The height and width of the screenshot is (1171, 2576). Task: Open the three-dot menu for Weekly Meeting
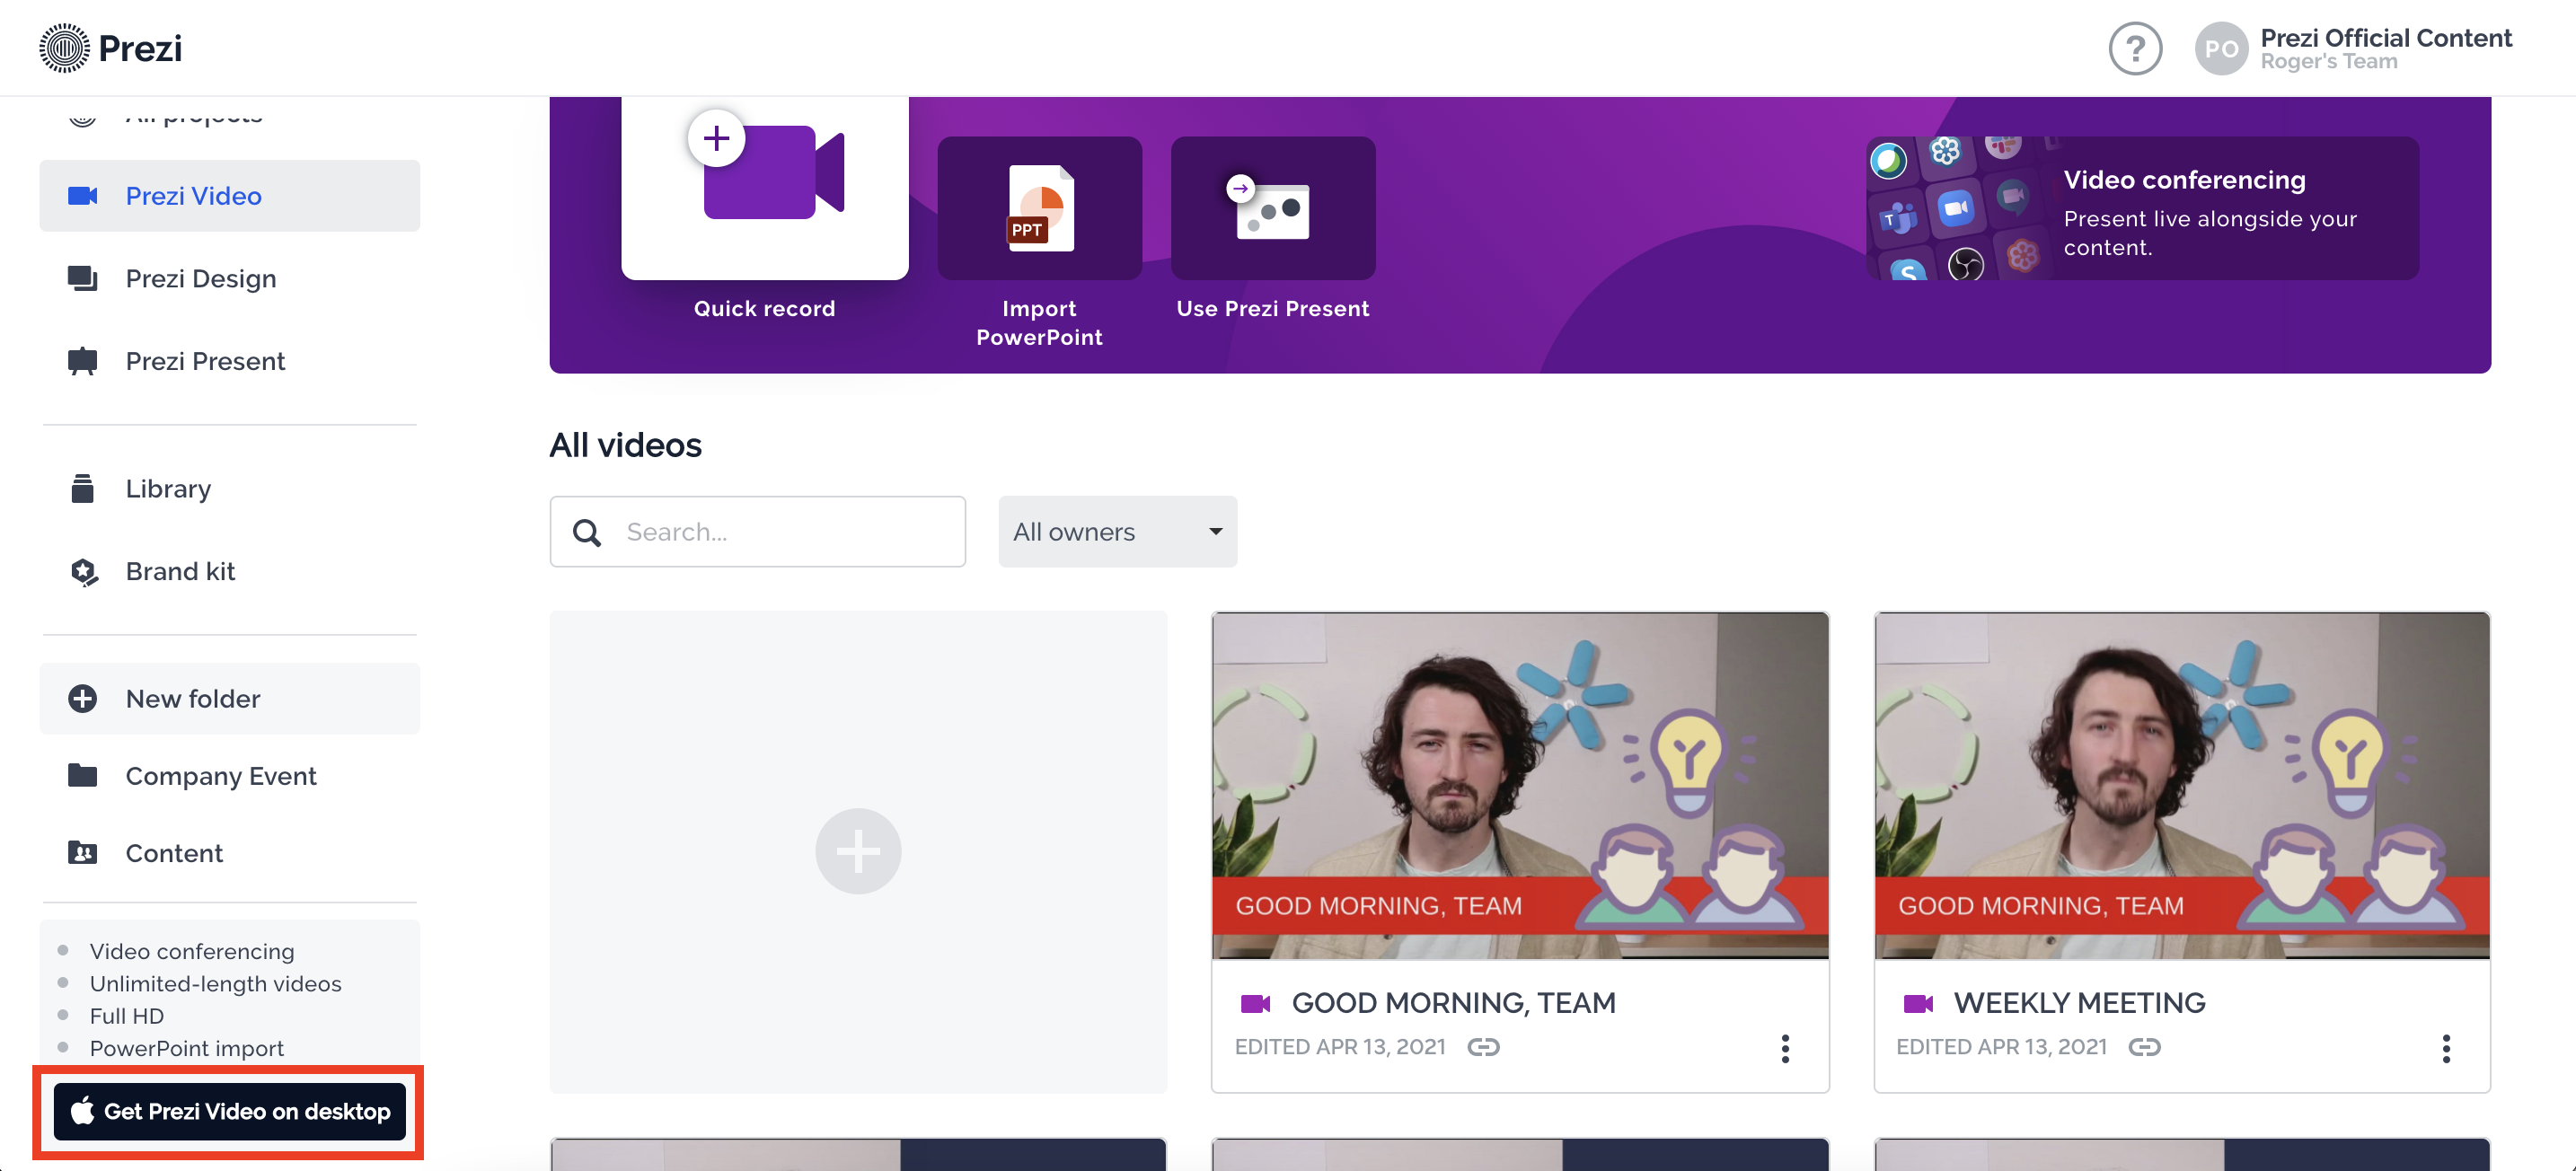[x=2446, y=1049]
